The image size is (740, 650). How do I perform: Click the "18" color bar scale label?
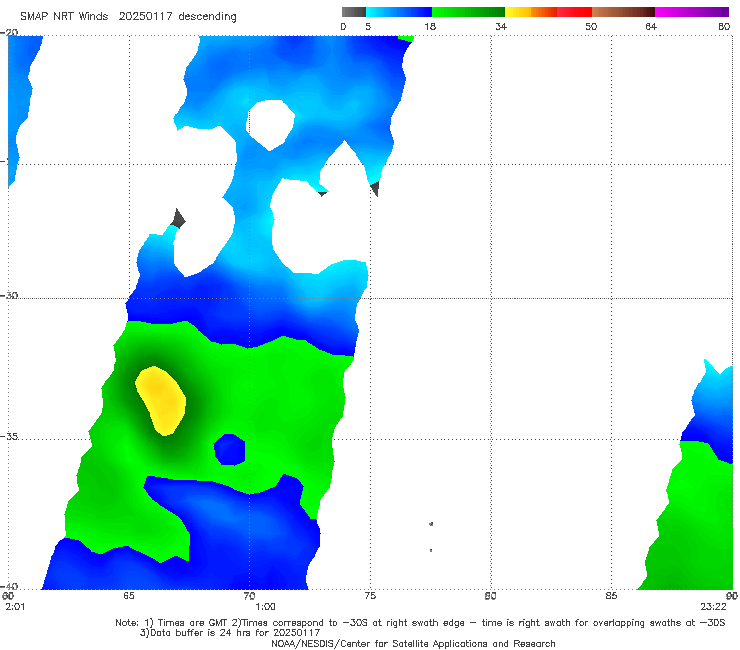coord(430,26)
